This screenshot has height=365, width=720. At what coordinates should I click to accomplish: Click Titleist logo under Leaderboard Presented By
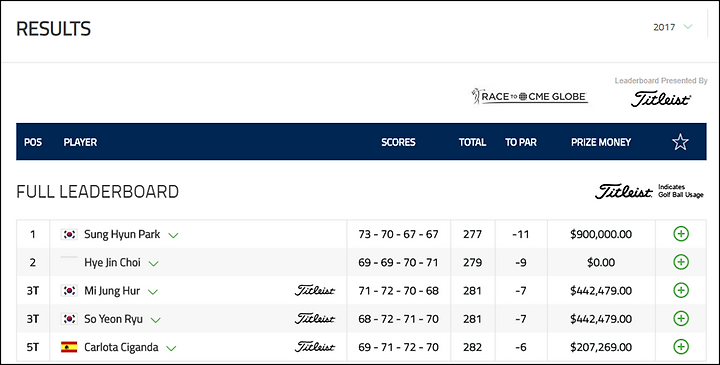point(660,99)
